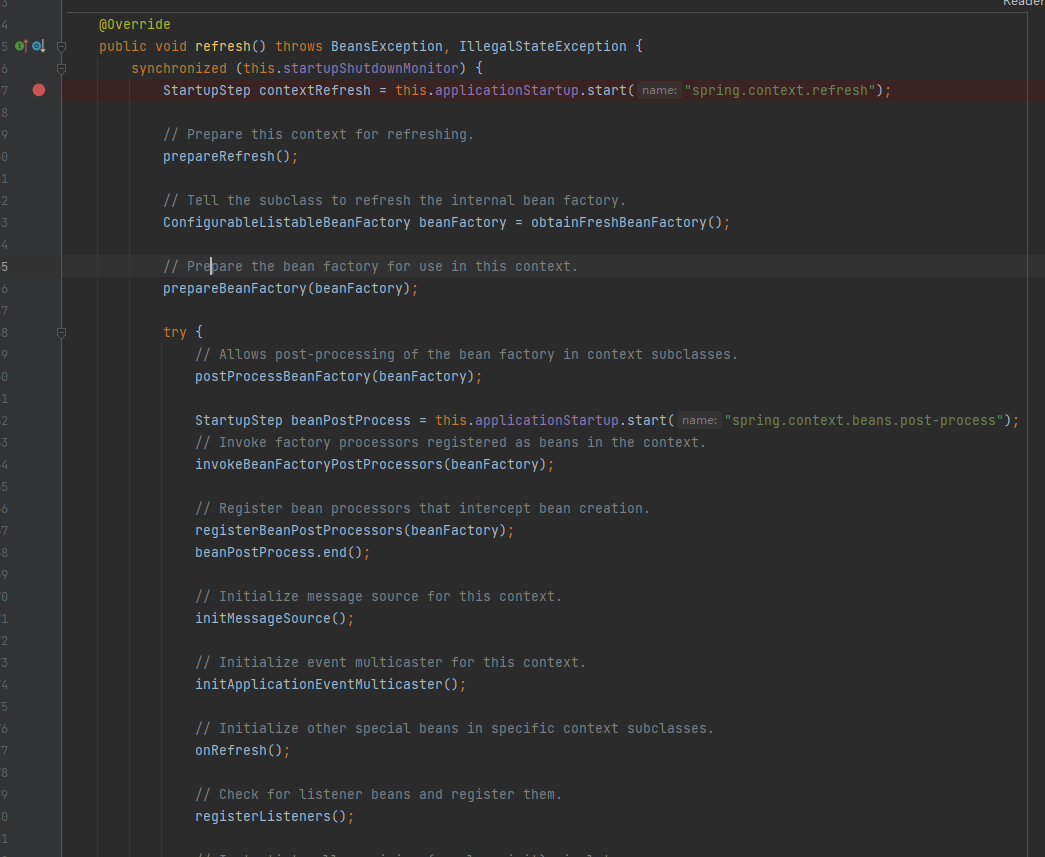Click the comment 'Tell the subclass to refresh'

(395, 201)
